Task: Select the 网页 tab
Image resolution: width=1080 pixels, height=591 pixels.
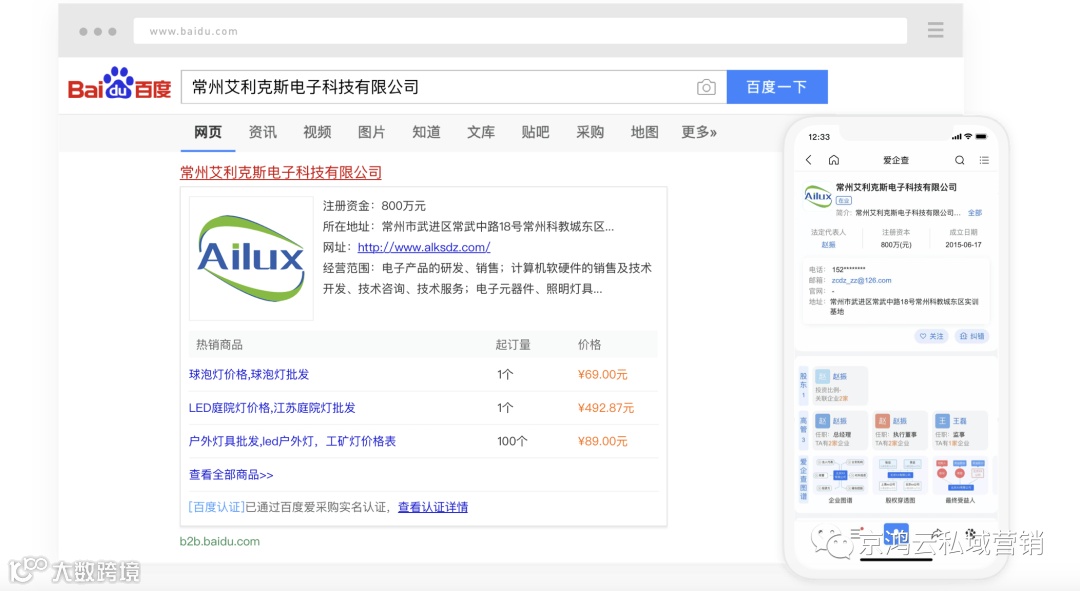Action: pyautogui.click(x=208, y=132)
